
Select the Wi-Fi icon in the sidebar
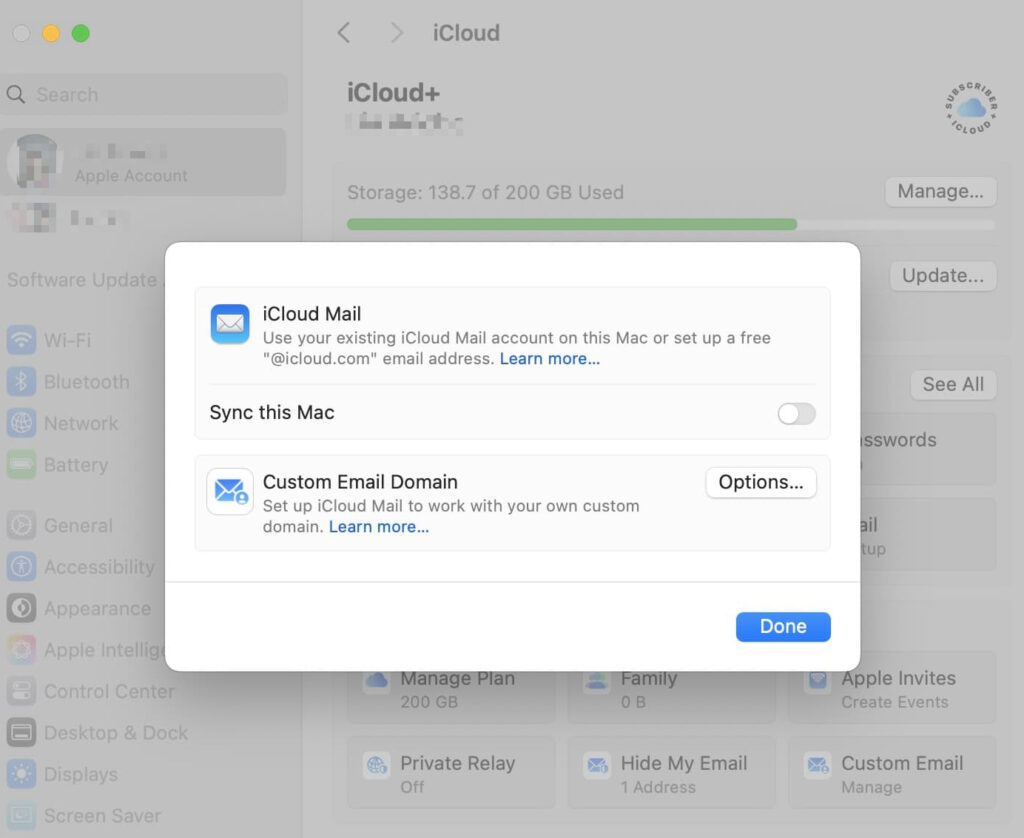(x=22, y=340)
